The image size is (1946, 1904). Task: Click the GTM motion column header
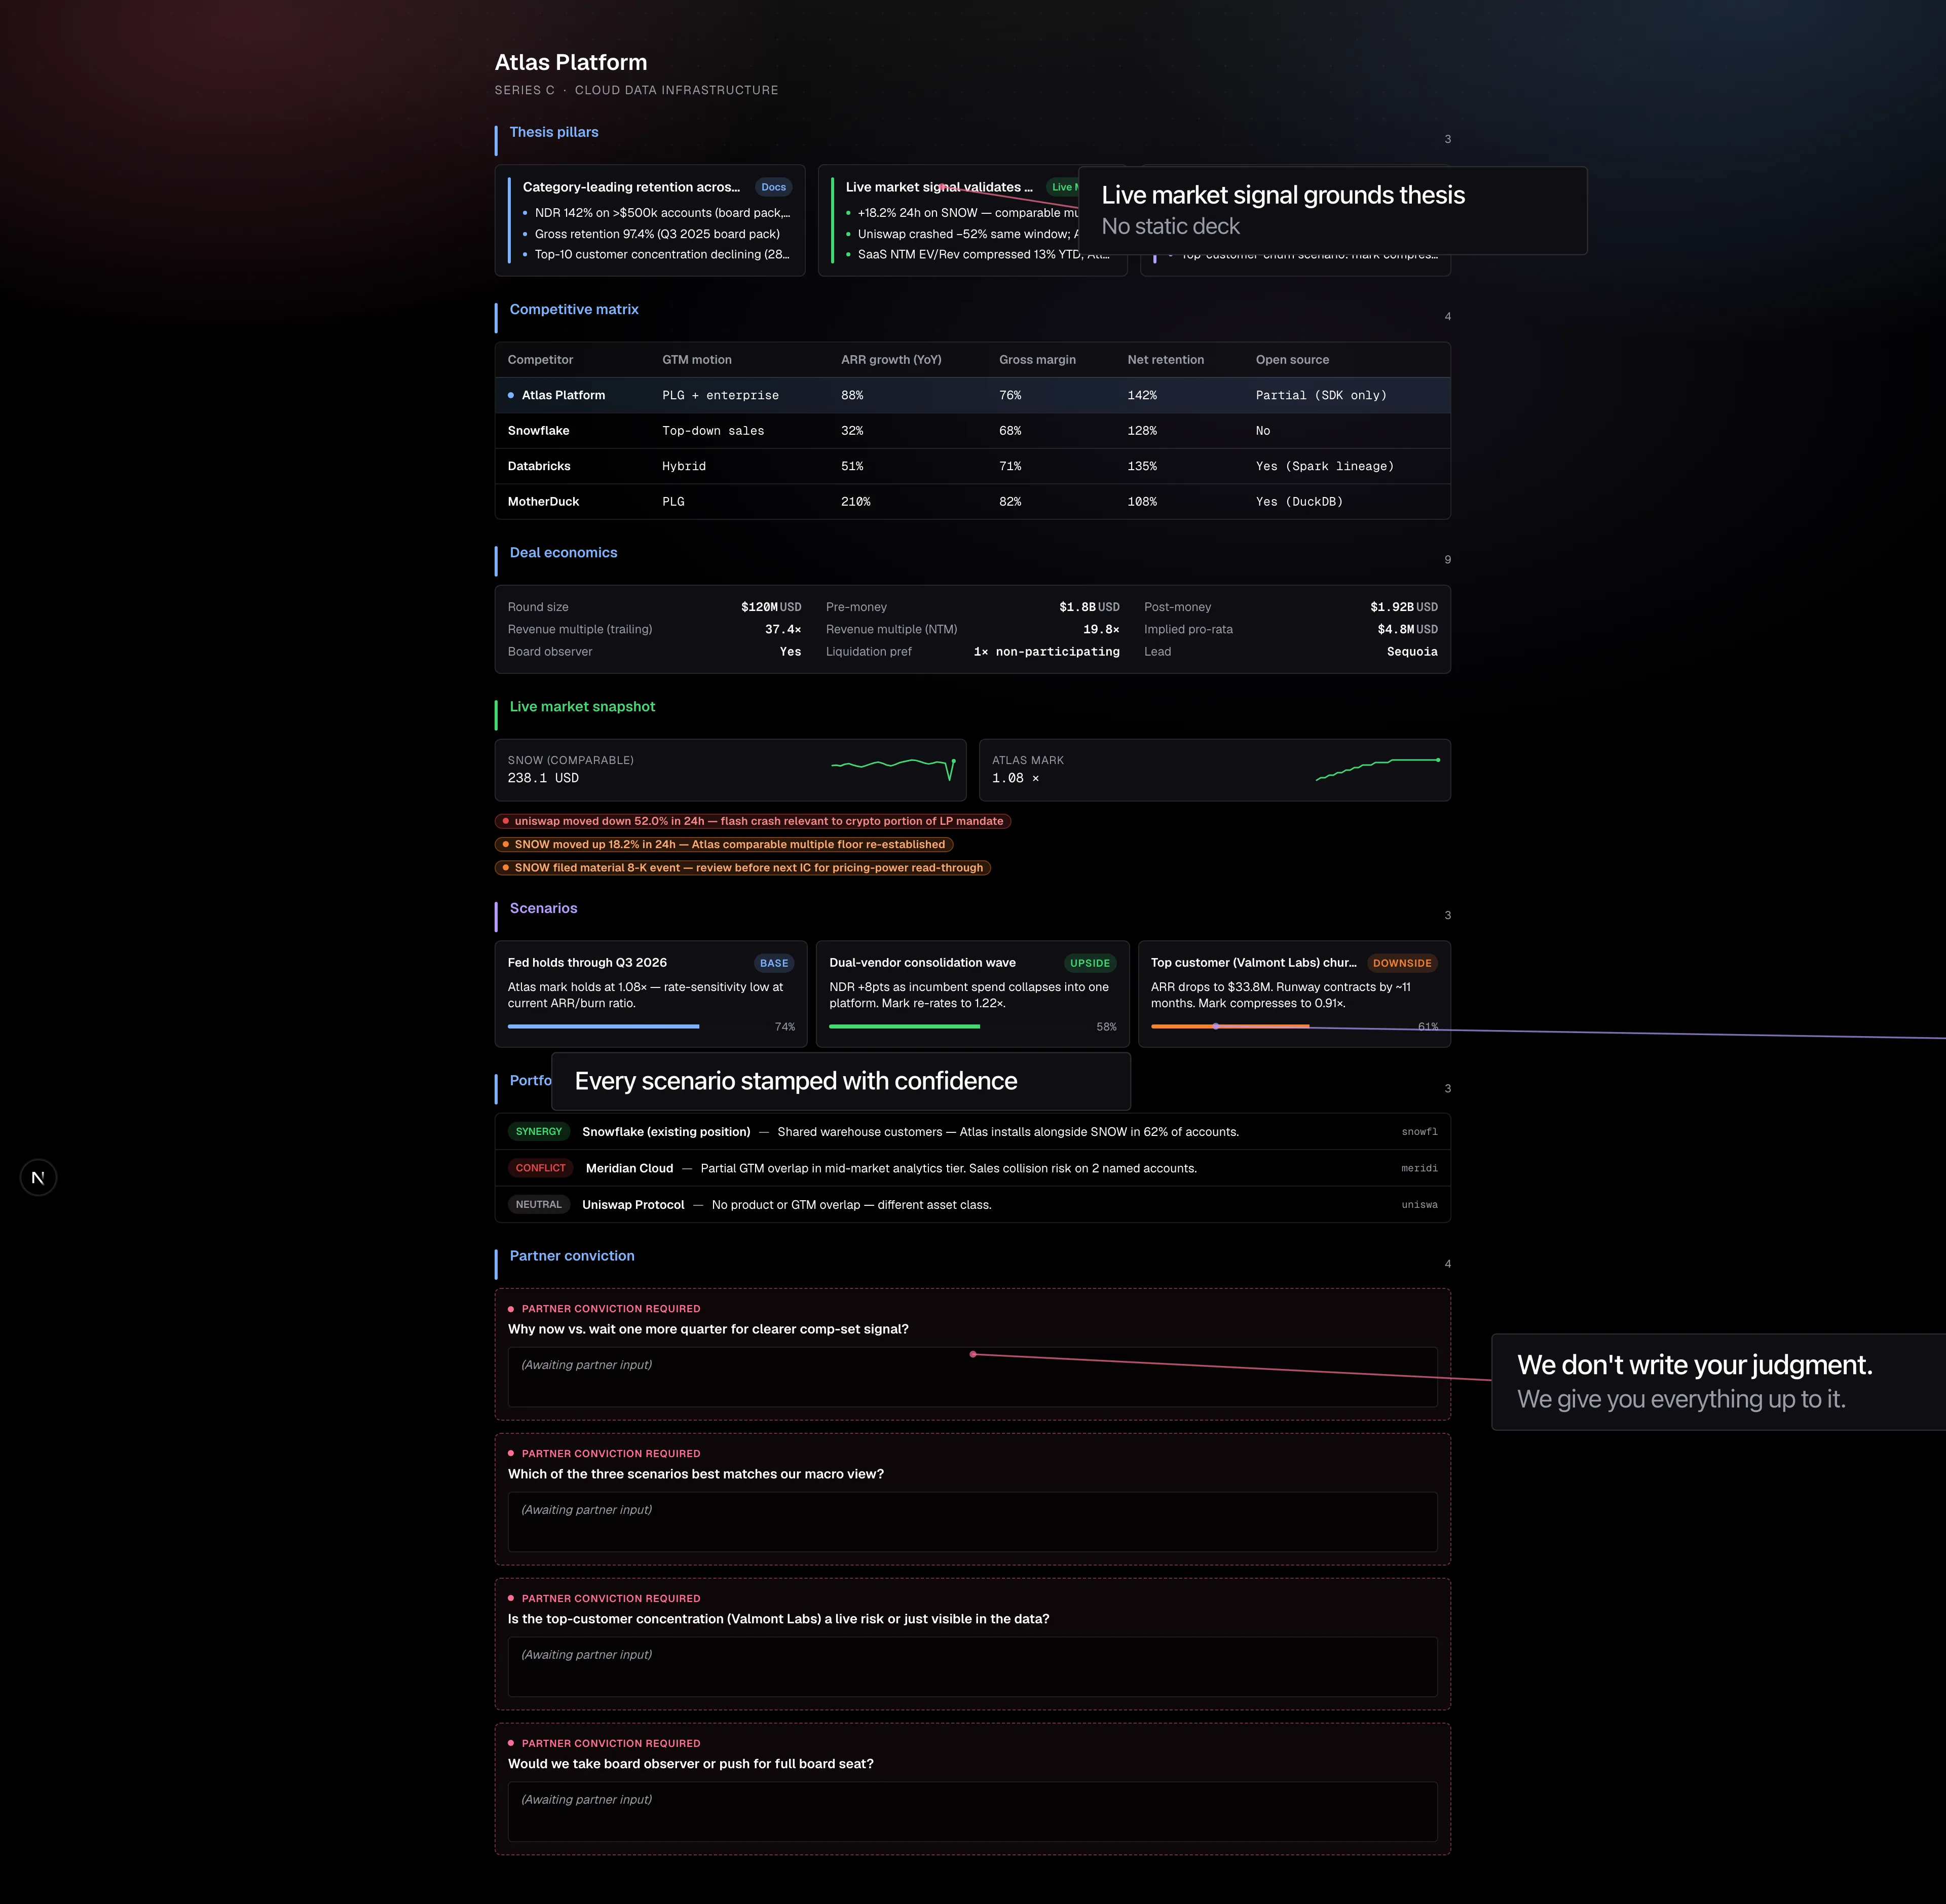pyautogui.click(x=697, y=360)
